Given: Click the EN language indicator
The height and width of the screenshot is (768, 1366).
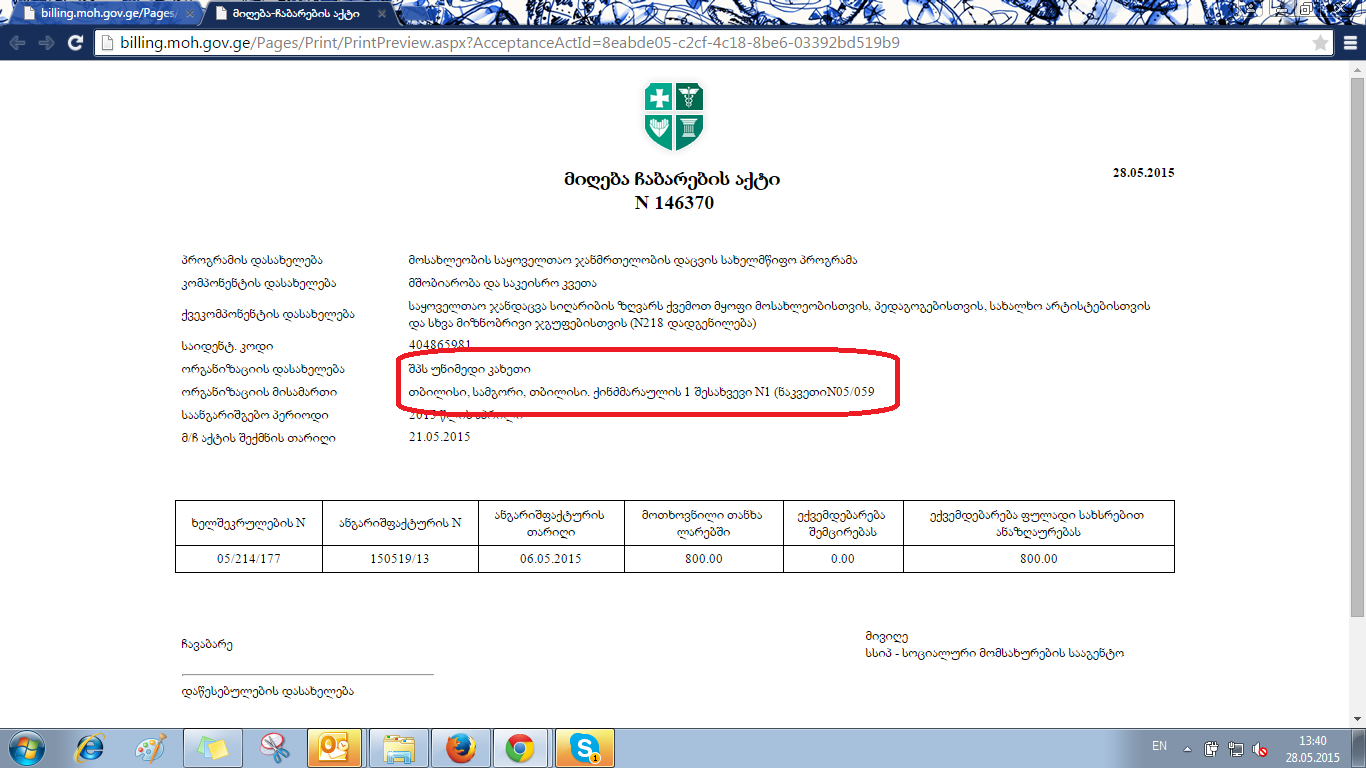Looking at the screenshot, I should (x=1159, y=747).
